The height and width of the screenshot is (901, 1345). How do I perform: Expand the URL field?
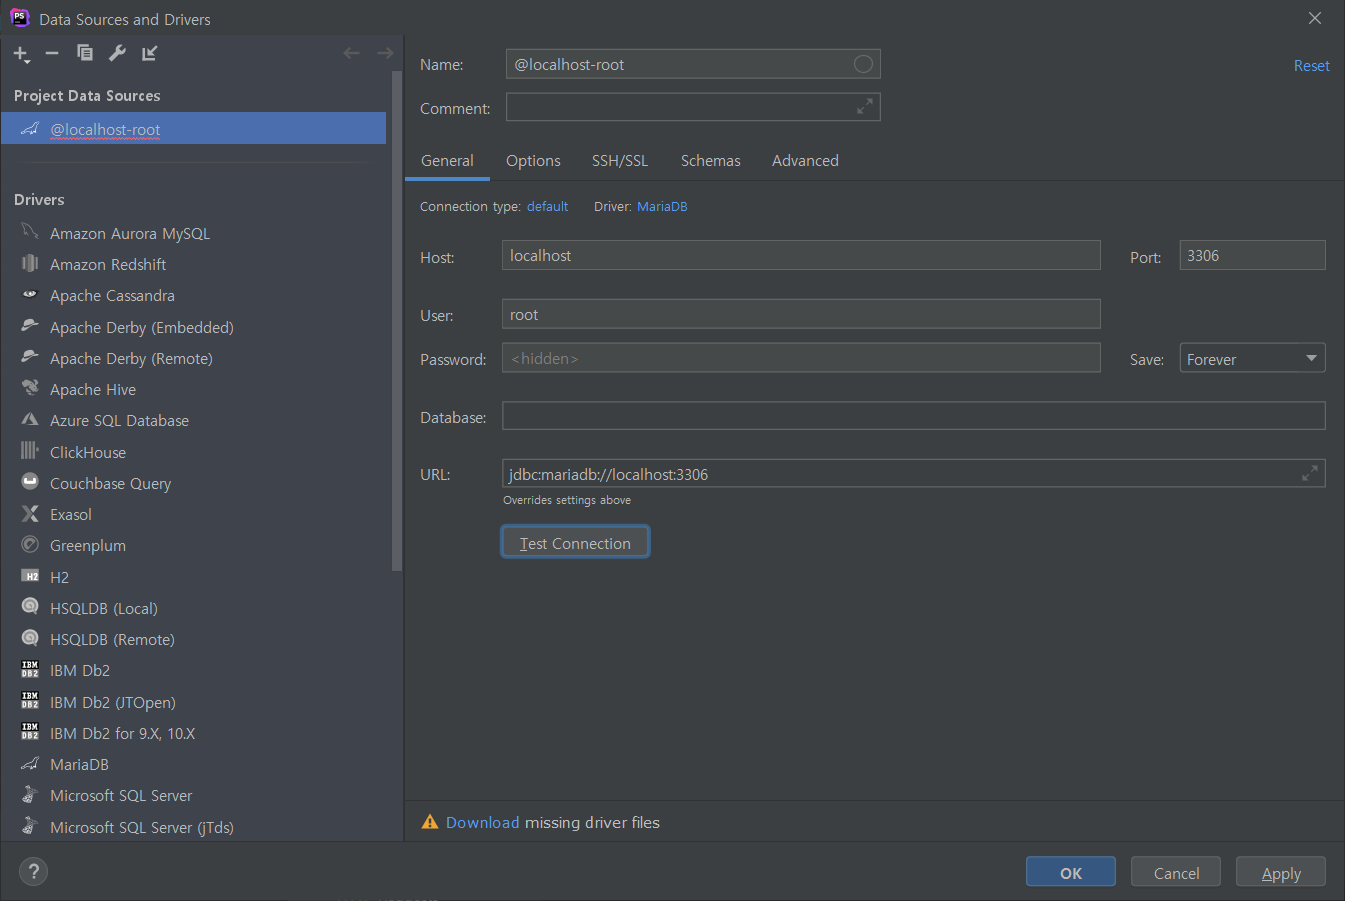pos(1310,473)
